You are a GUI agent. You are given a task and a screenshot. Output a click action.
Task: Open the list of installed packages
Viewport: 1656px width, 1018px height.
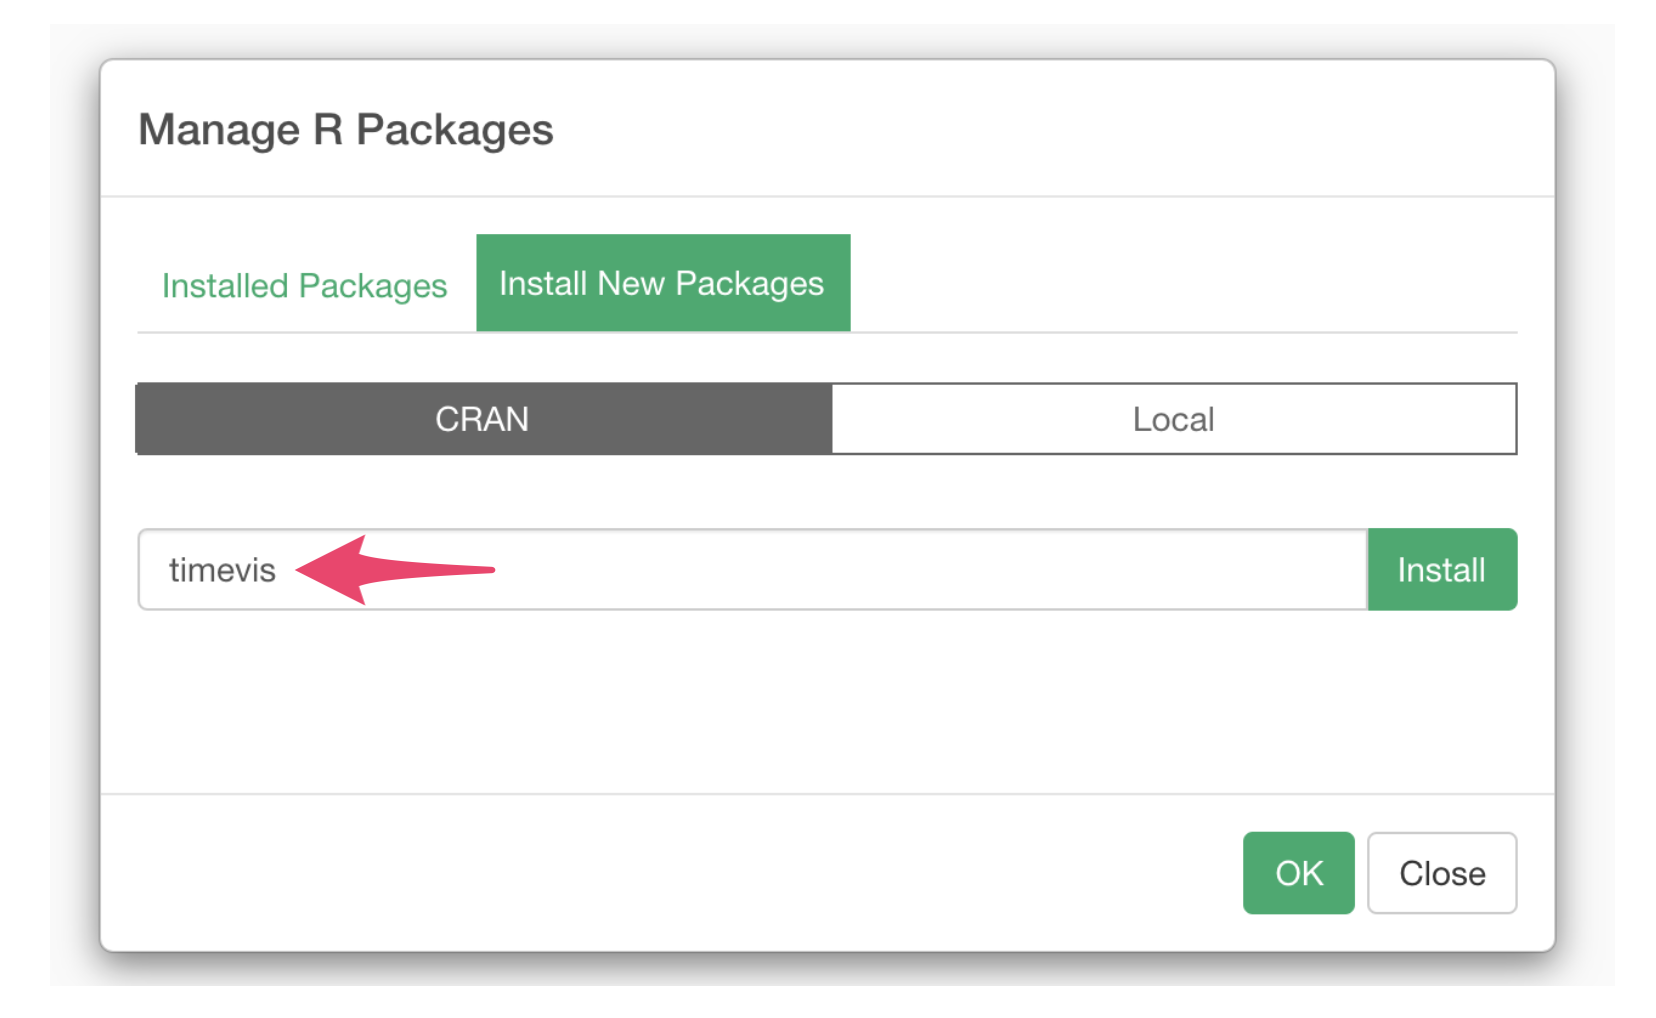click(x=304, y=285)
